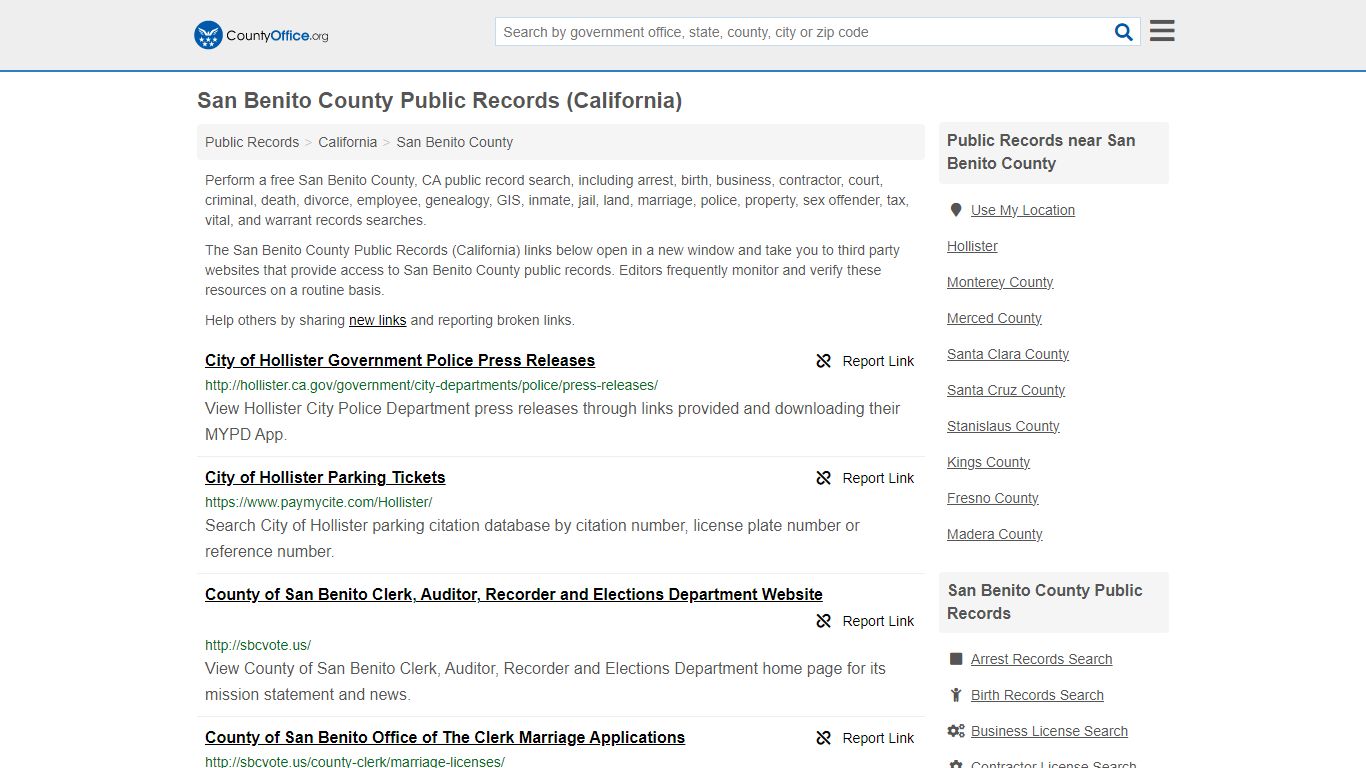Click the search magnifier icon

(1124, 32)
